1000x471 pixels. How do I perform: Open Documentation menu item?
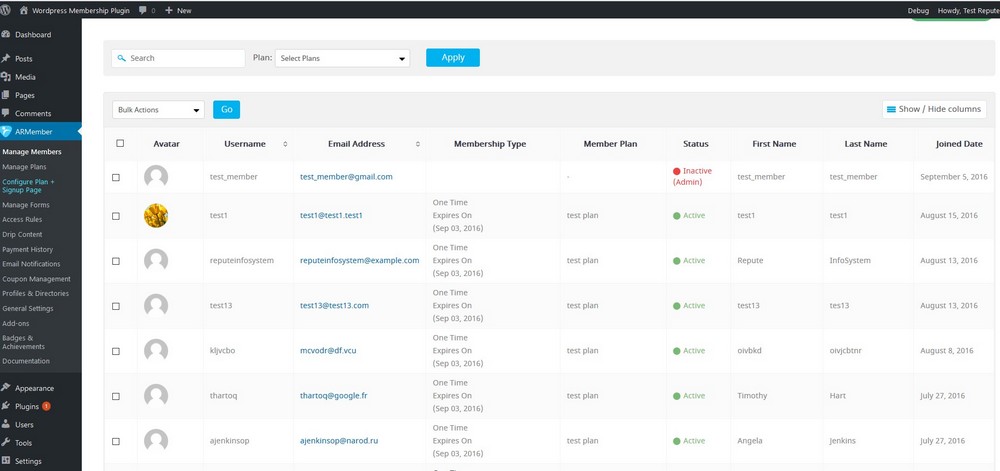click(x=26, y=361)
